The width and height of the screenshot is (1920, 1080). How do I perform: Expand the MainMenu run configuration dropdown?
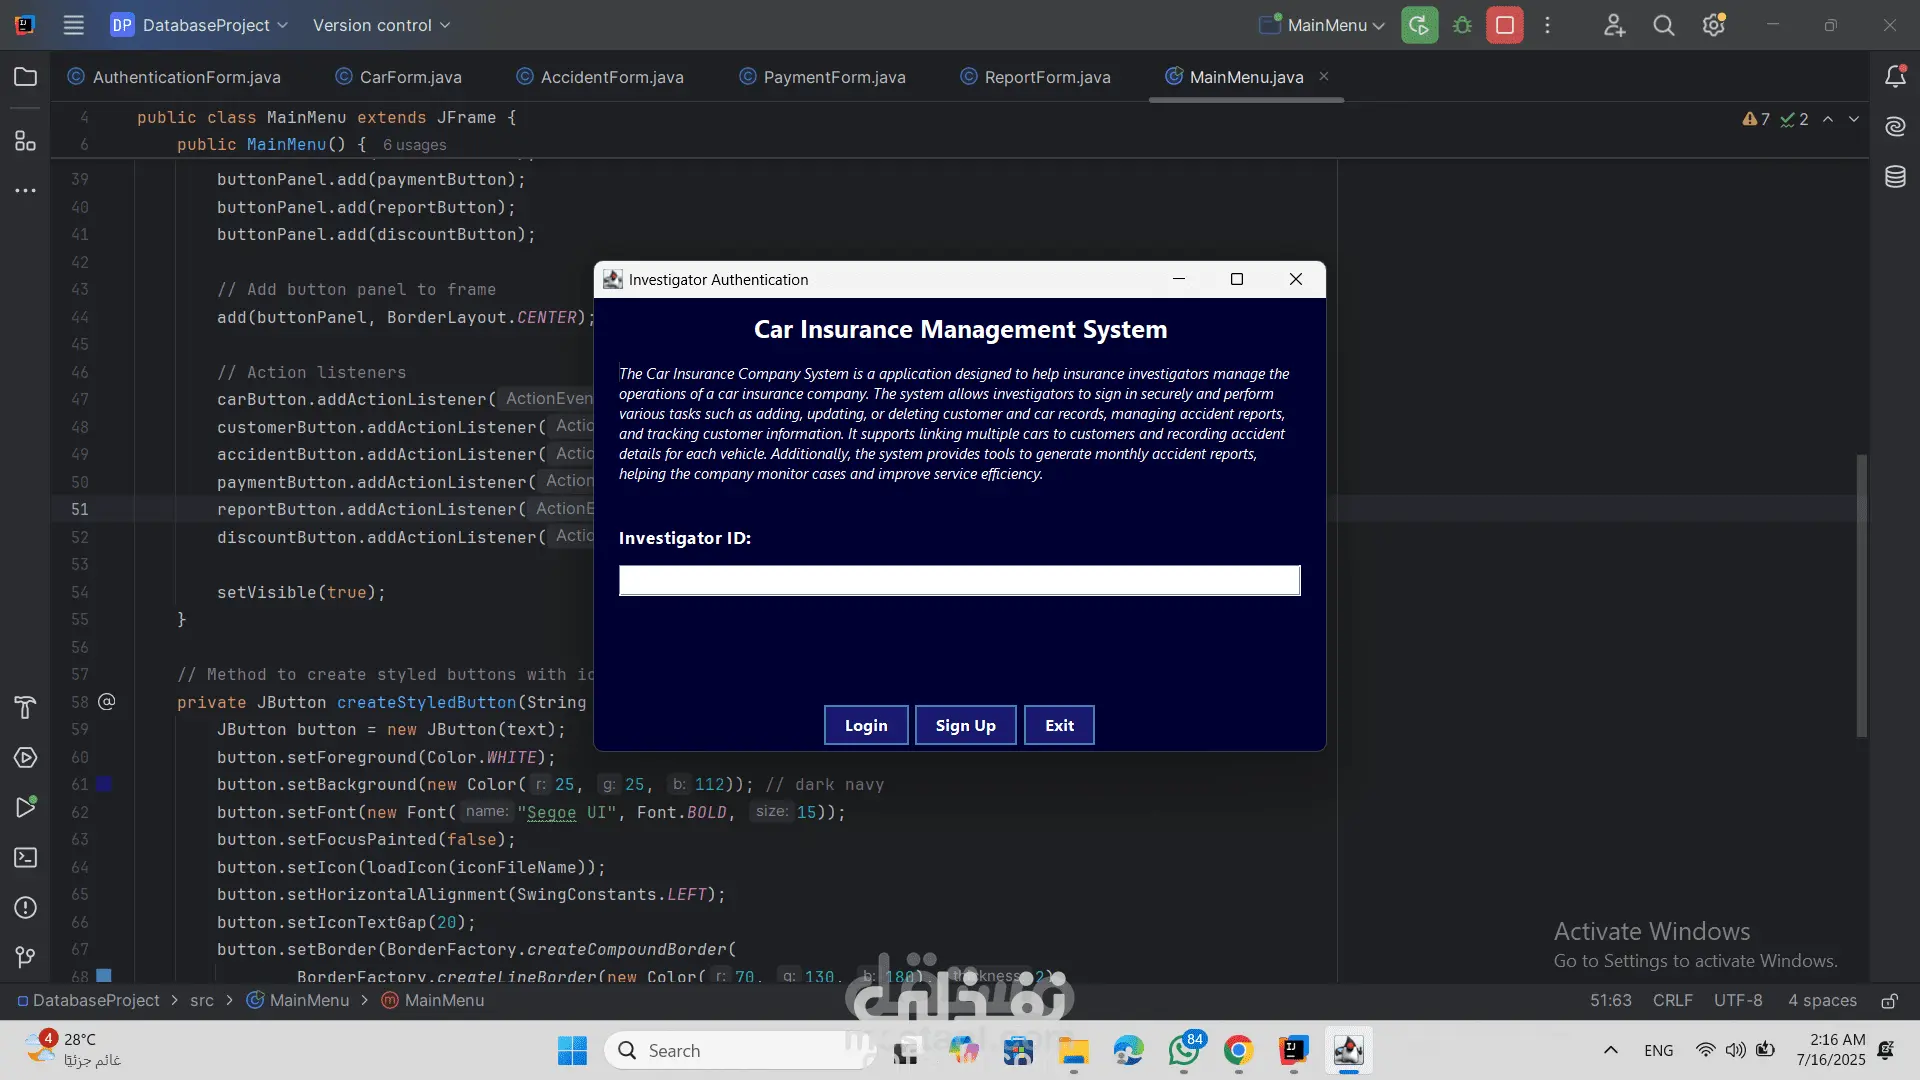(x=1322, y=25)
